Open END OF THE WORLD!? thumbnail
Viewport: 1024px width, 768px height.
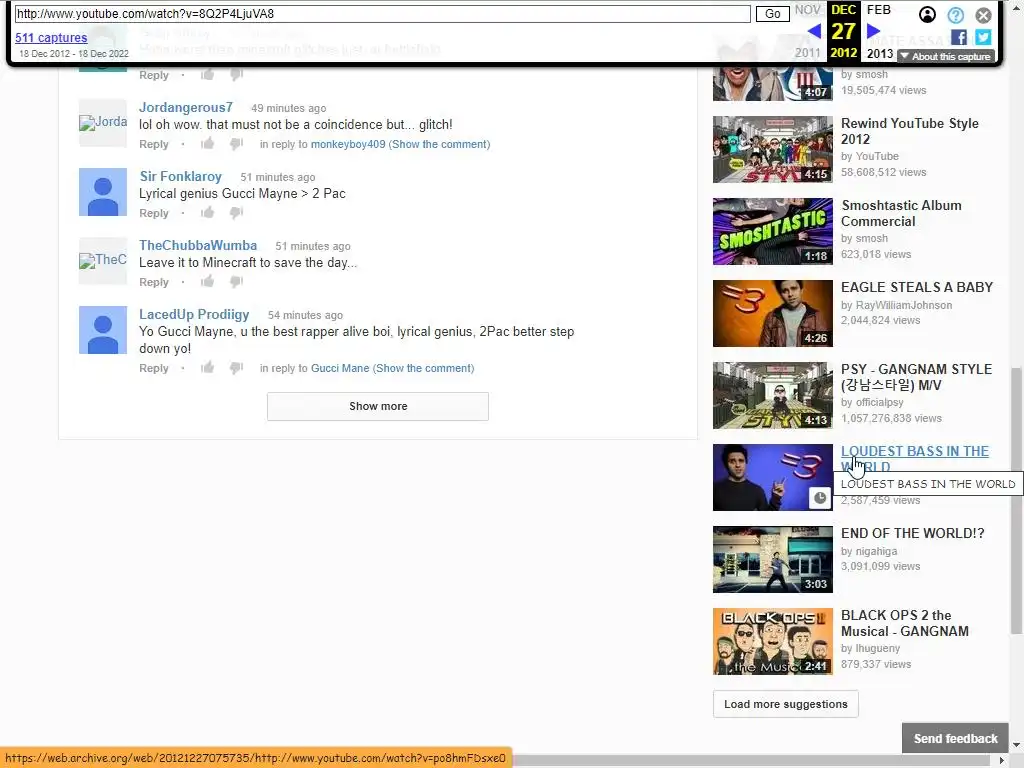click(773, 560)
